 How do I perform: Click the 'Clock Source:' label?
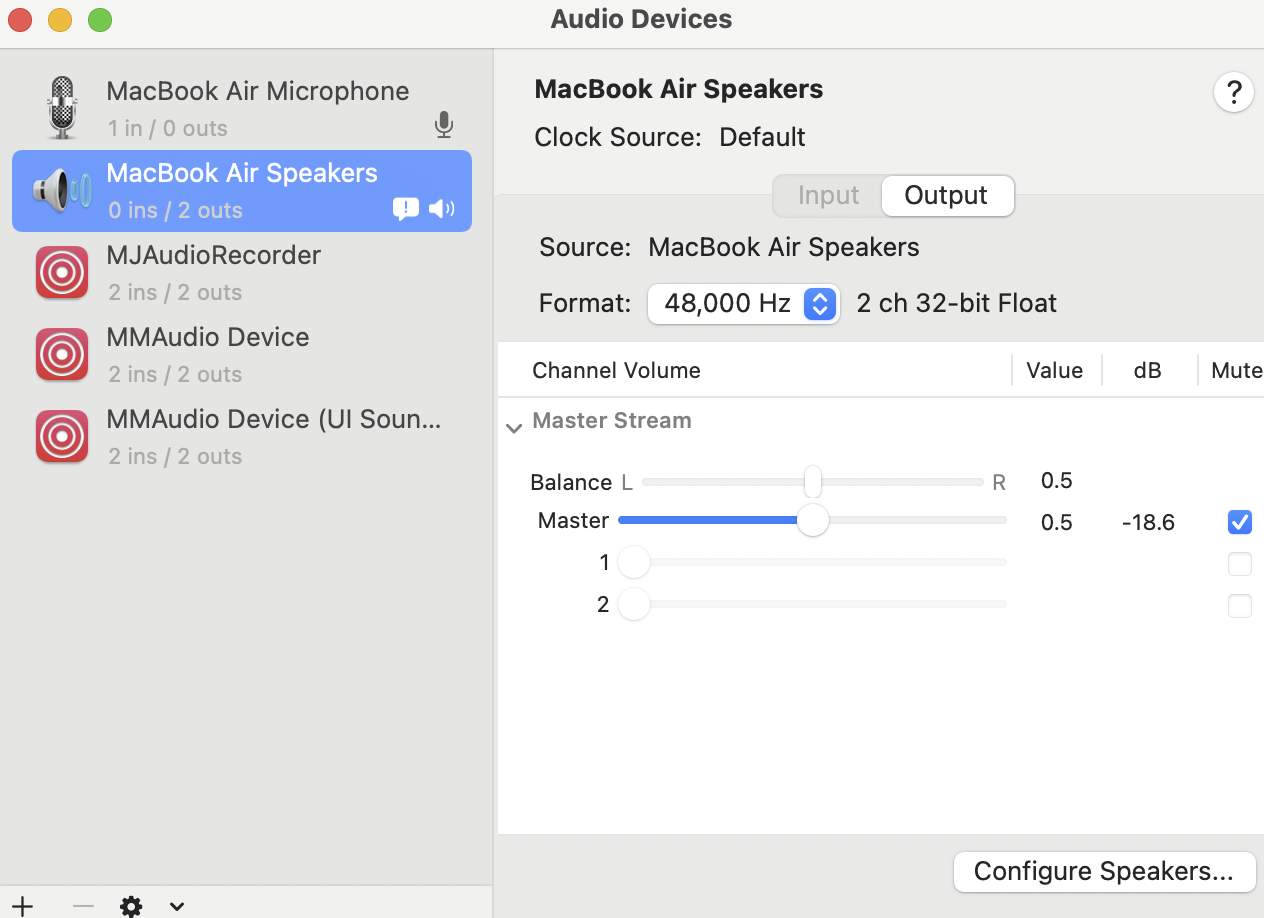[x=618, y=137]
